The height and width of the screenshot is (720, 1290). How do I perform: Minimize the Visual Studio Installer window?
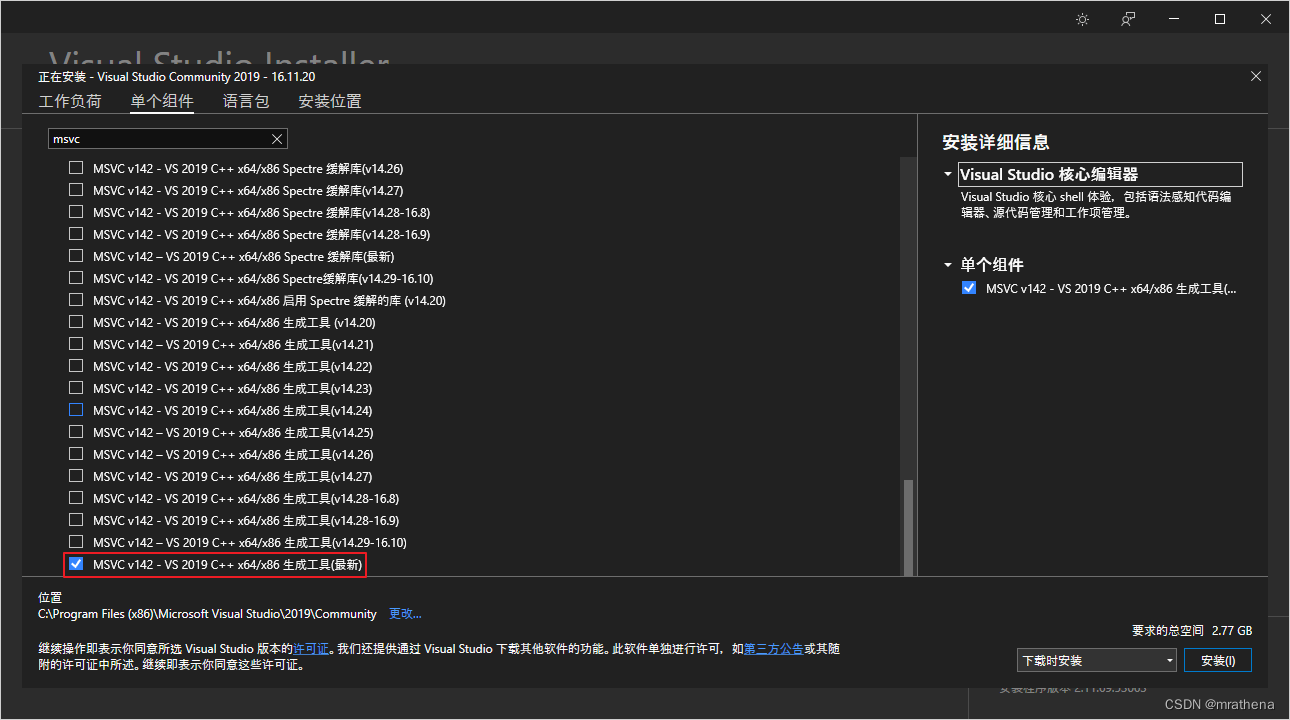[1174, 19]
